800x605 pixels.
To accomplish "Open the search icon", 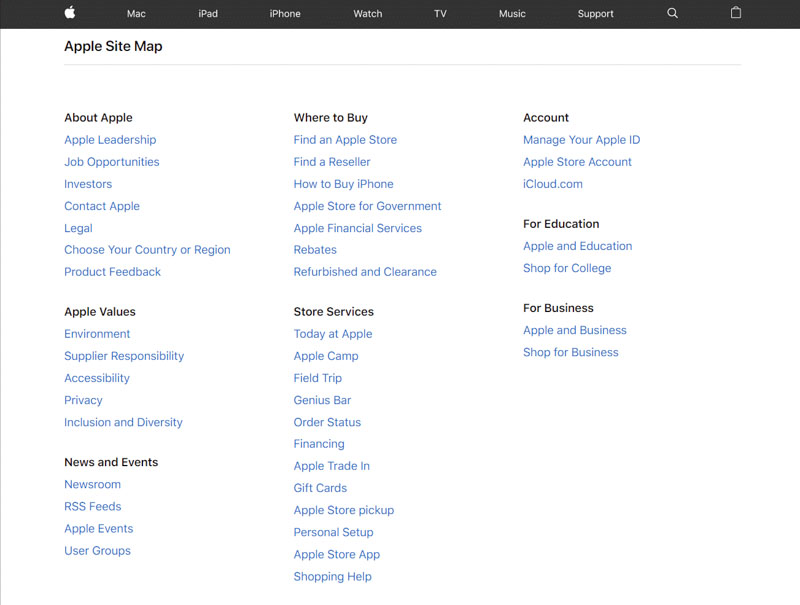I will [672, 13].
